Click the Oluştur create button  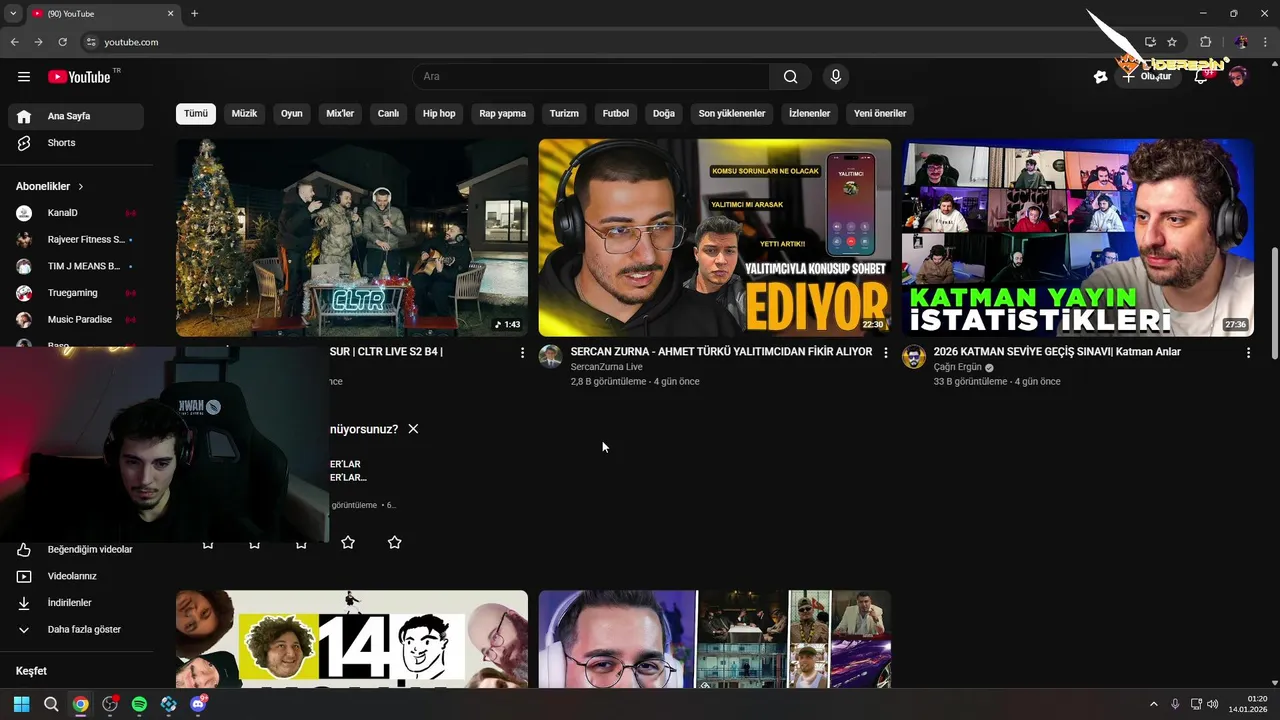click(x=1148, y=77)
